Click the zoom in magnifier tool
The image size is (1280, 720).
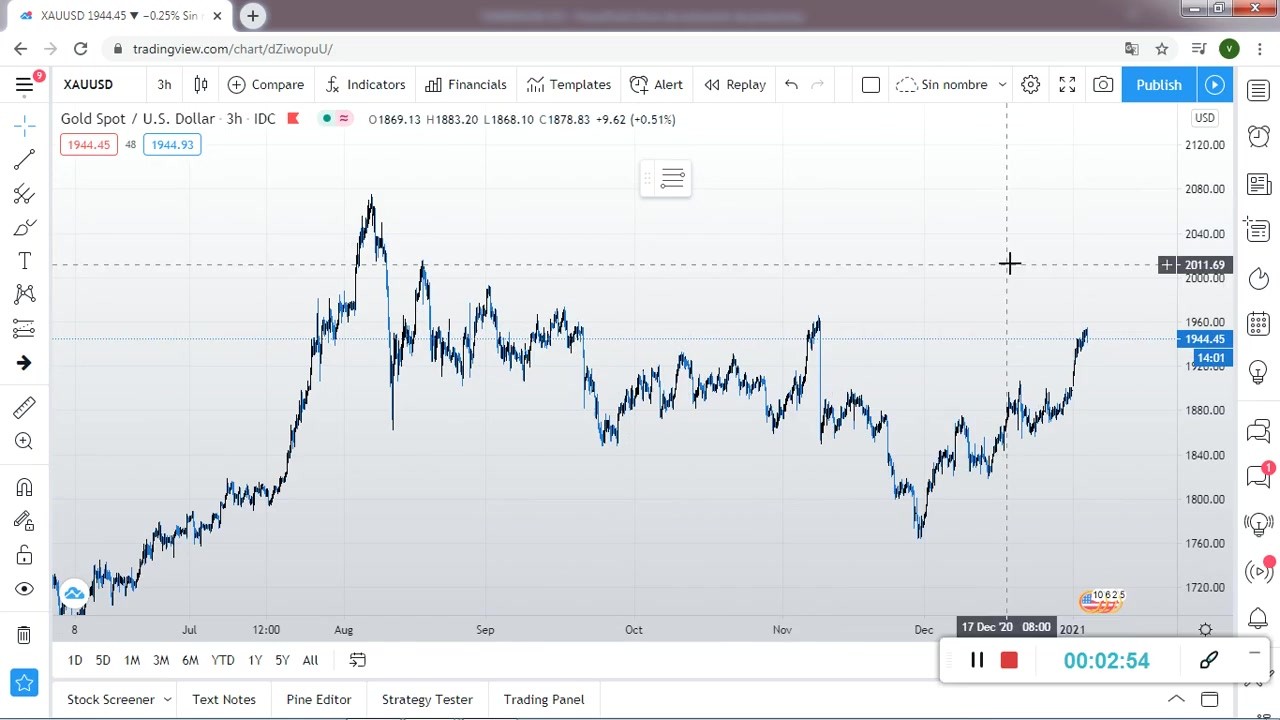24,441
